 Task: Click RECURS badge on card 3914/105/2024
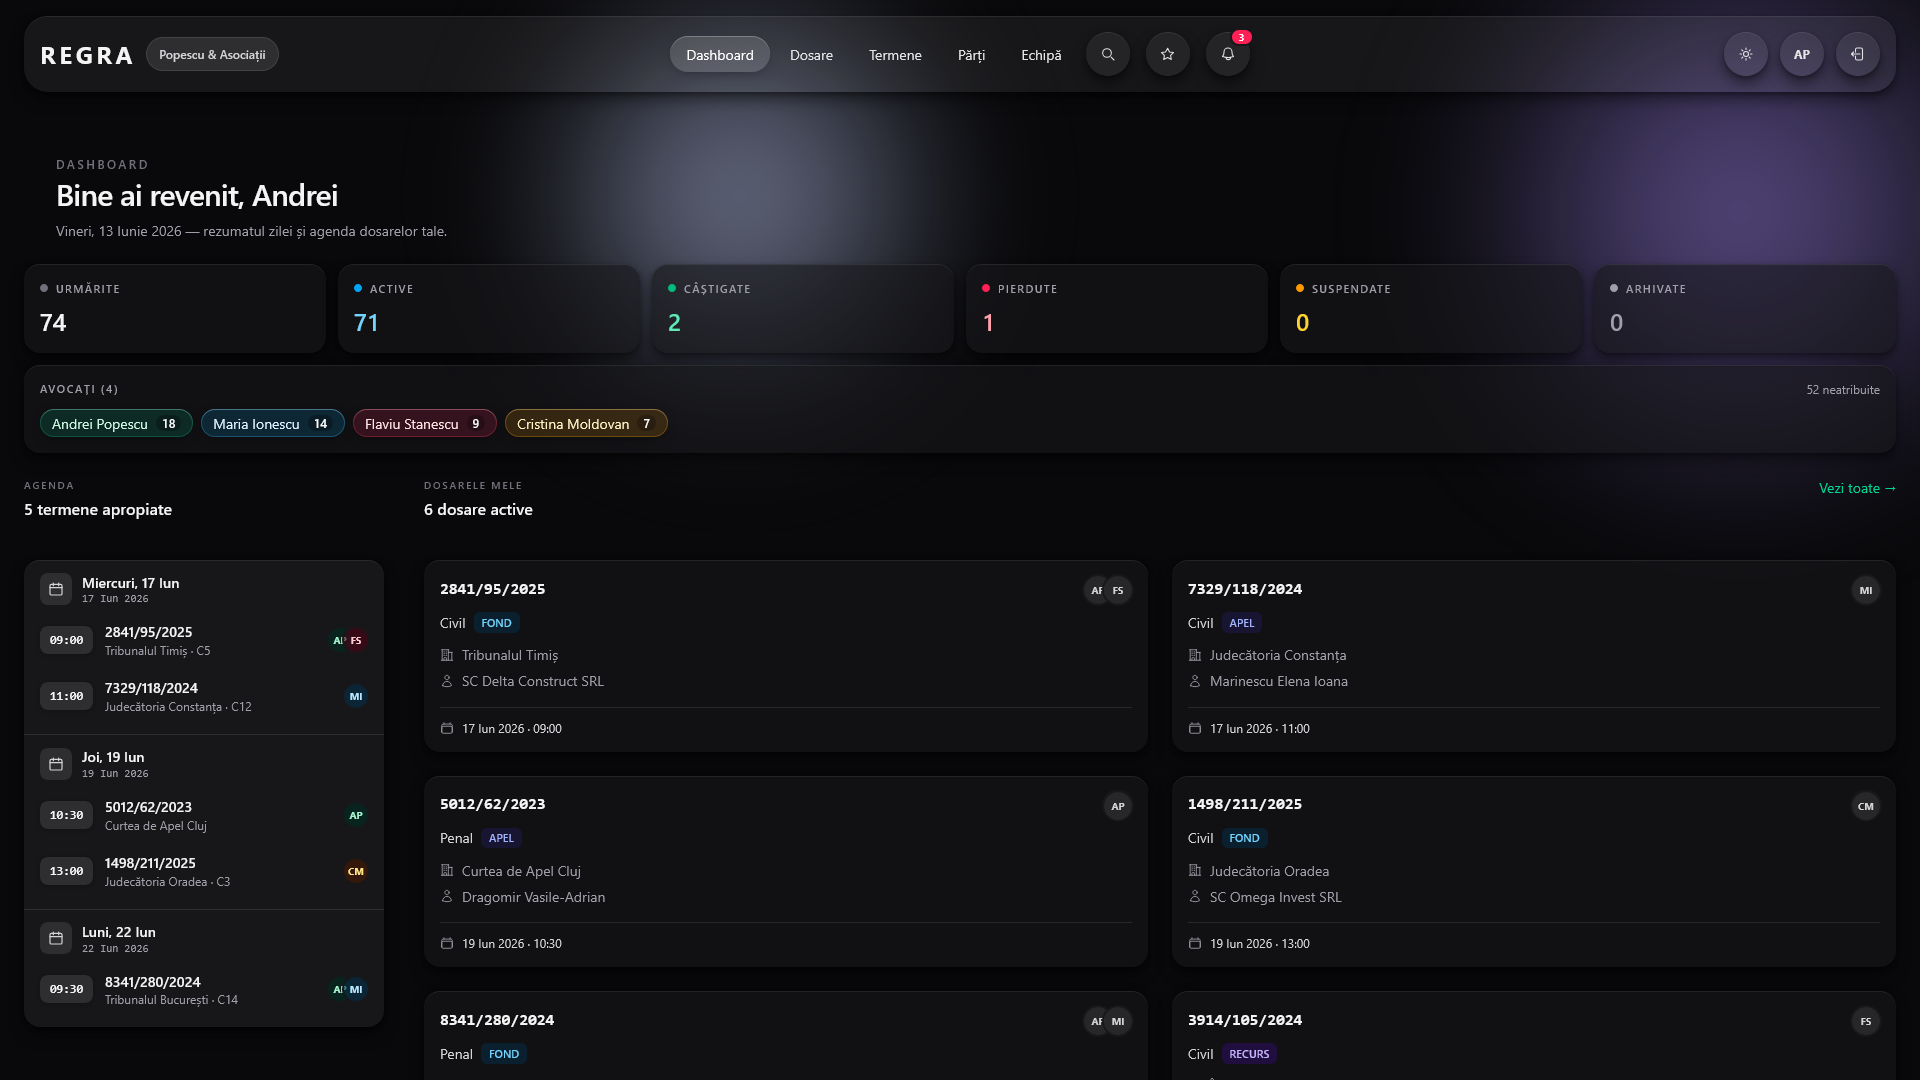point(1249,1054)
